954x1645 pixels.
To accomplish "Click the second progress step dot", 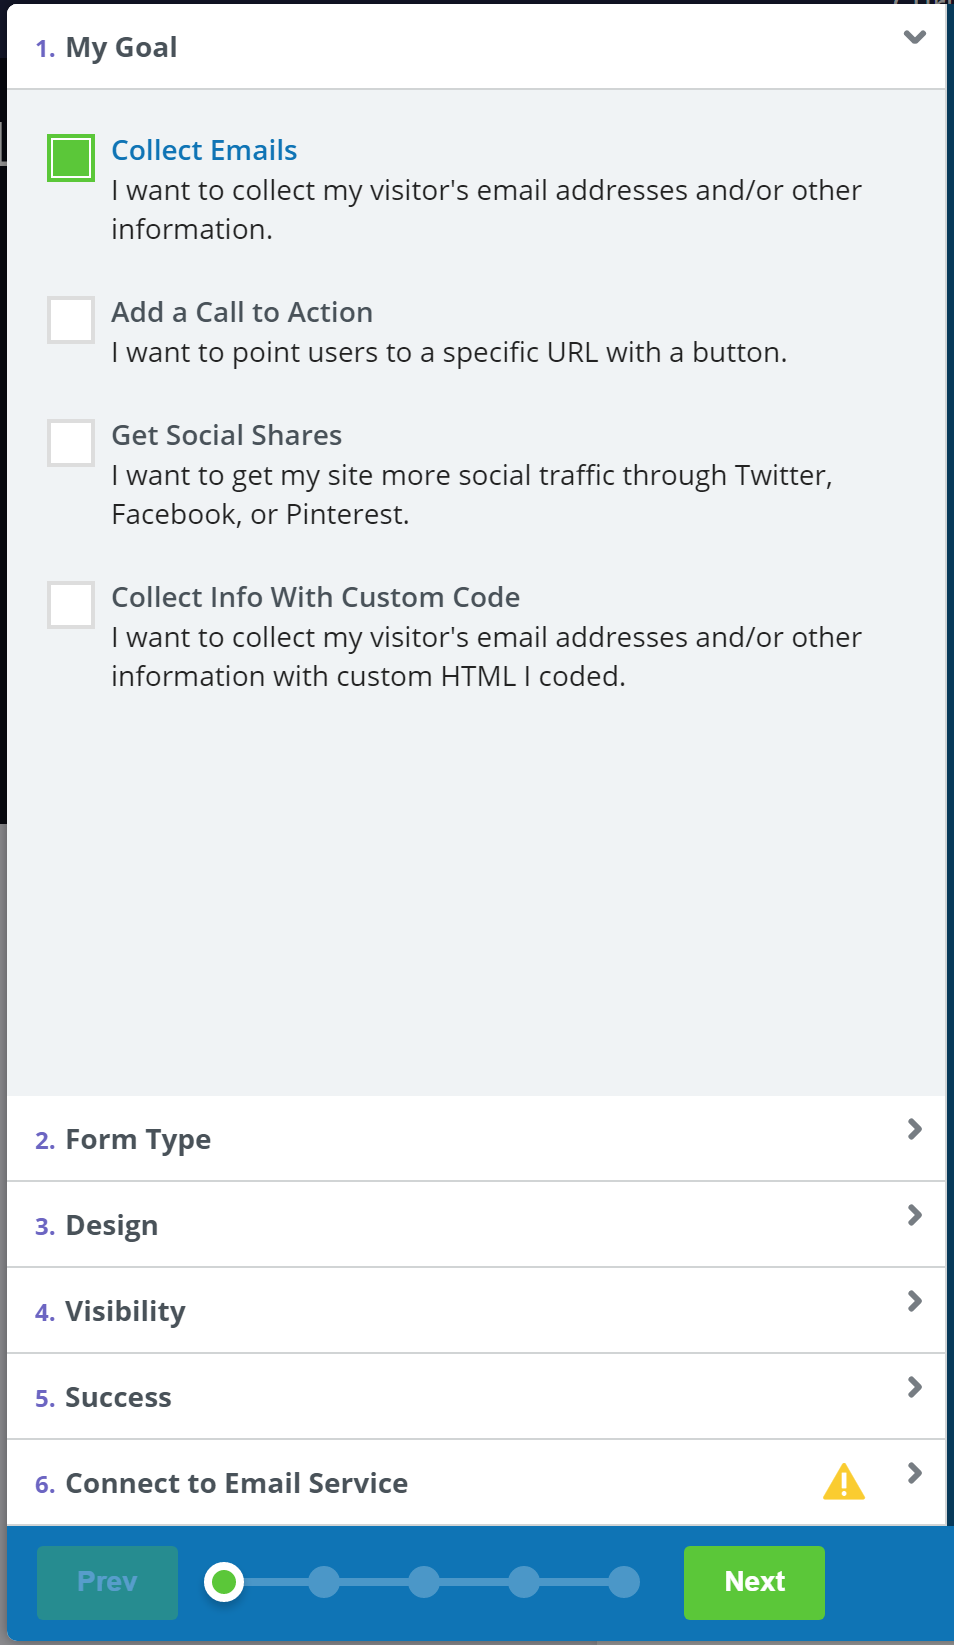I will point(324,1582).
